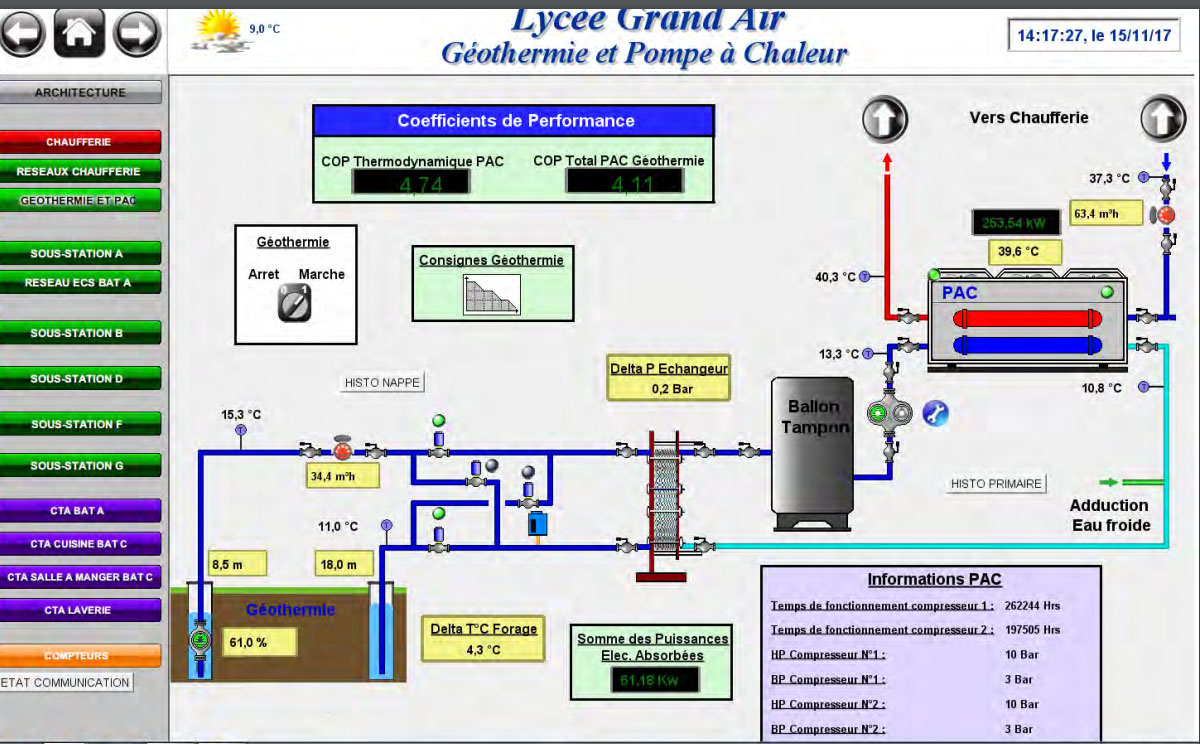Click the HISTO NAPPE button
Viewport: 1200px width, 744px height.
coord(382,382)
